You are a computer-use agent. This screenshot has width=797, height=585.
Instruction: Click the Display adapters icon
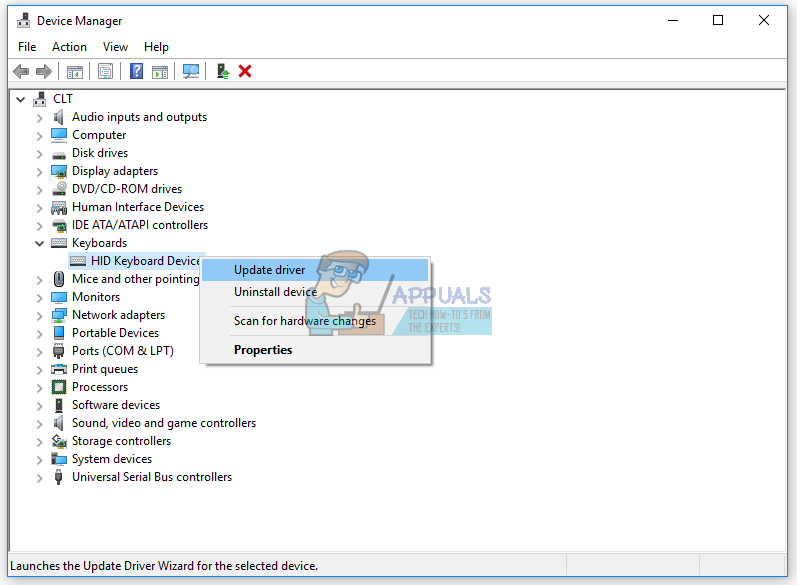(x=59, y=171)
